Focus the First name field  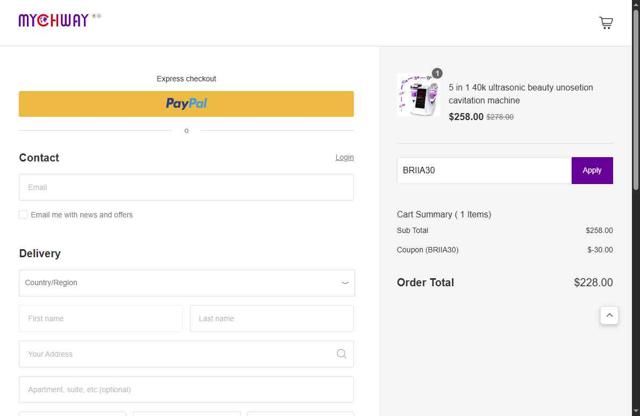101,318
